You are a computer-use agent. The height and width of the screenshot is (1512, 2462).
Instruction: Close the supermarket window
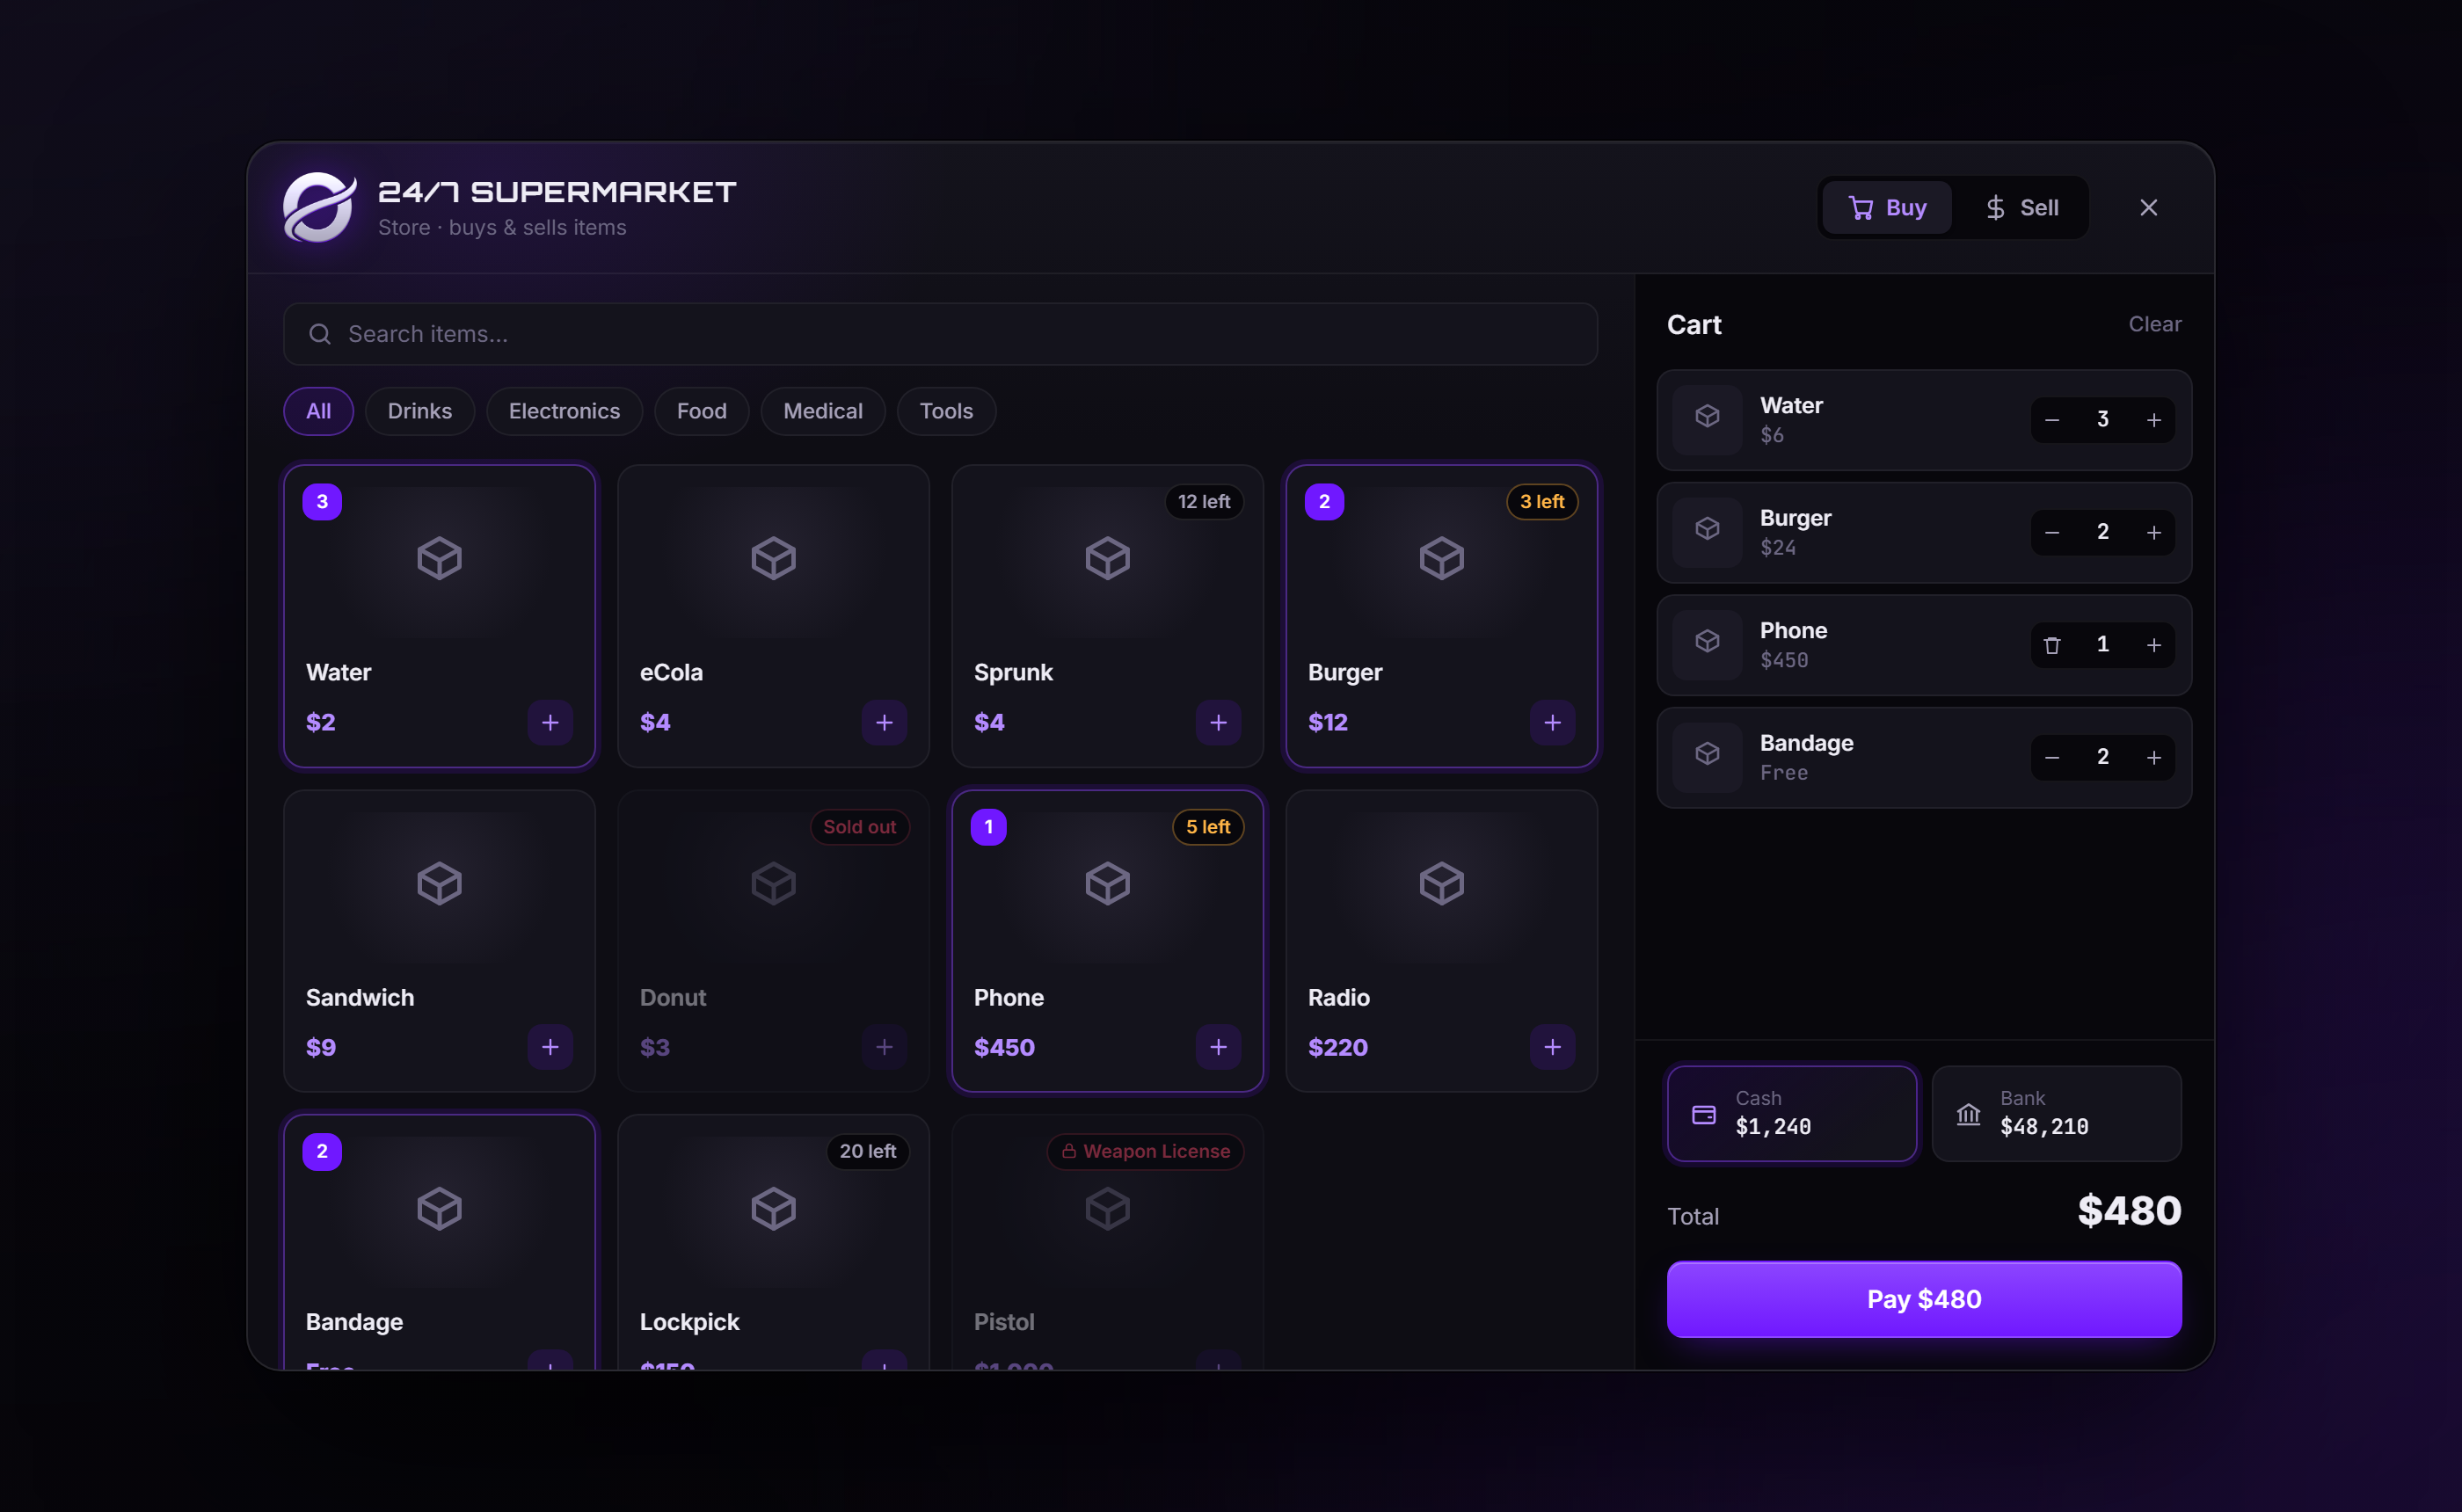pyautogui.click(x=2148, y=207)
